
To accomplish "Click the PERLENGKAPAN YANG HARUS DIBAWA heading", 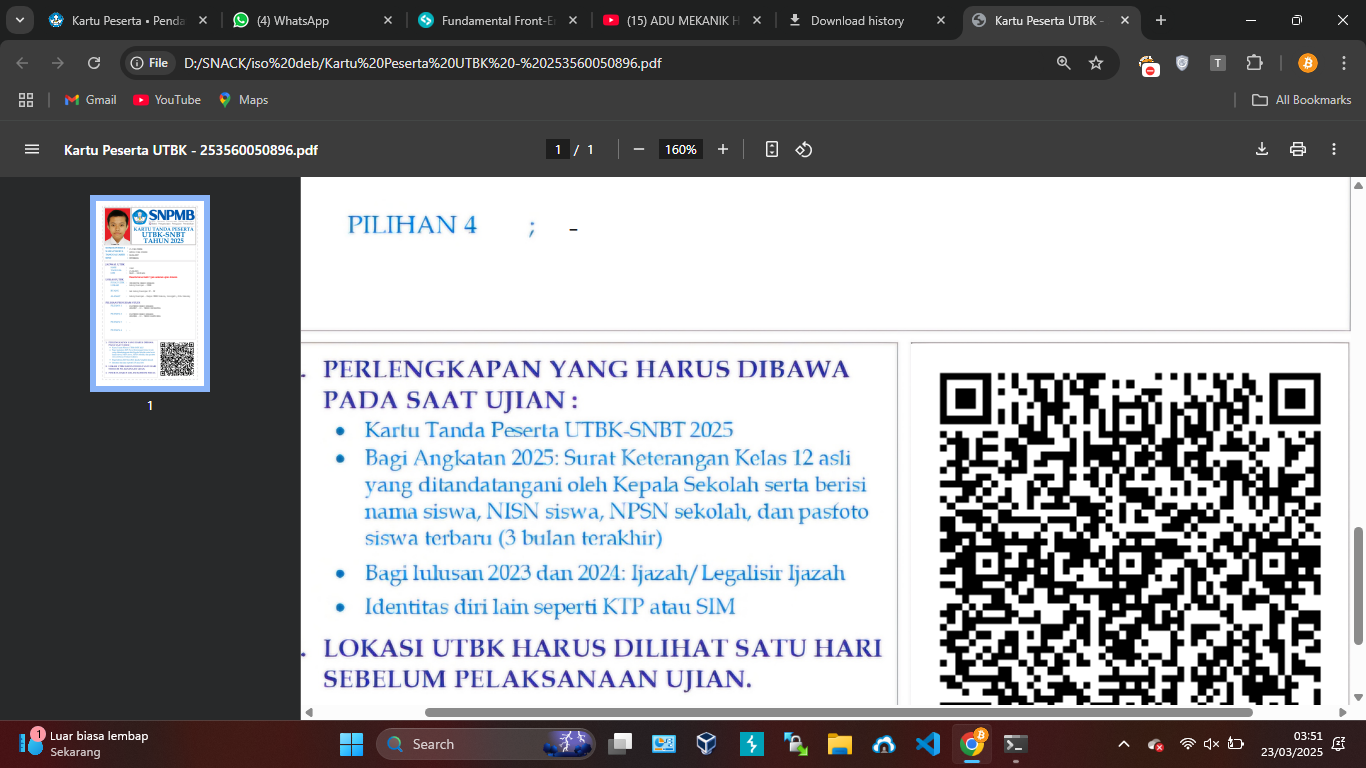I will 586,384.
